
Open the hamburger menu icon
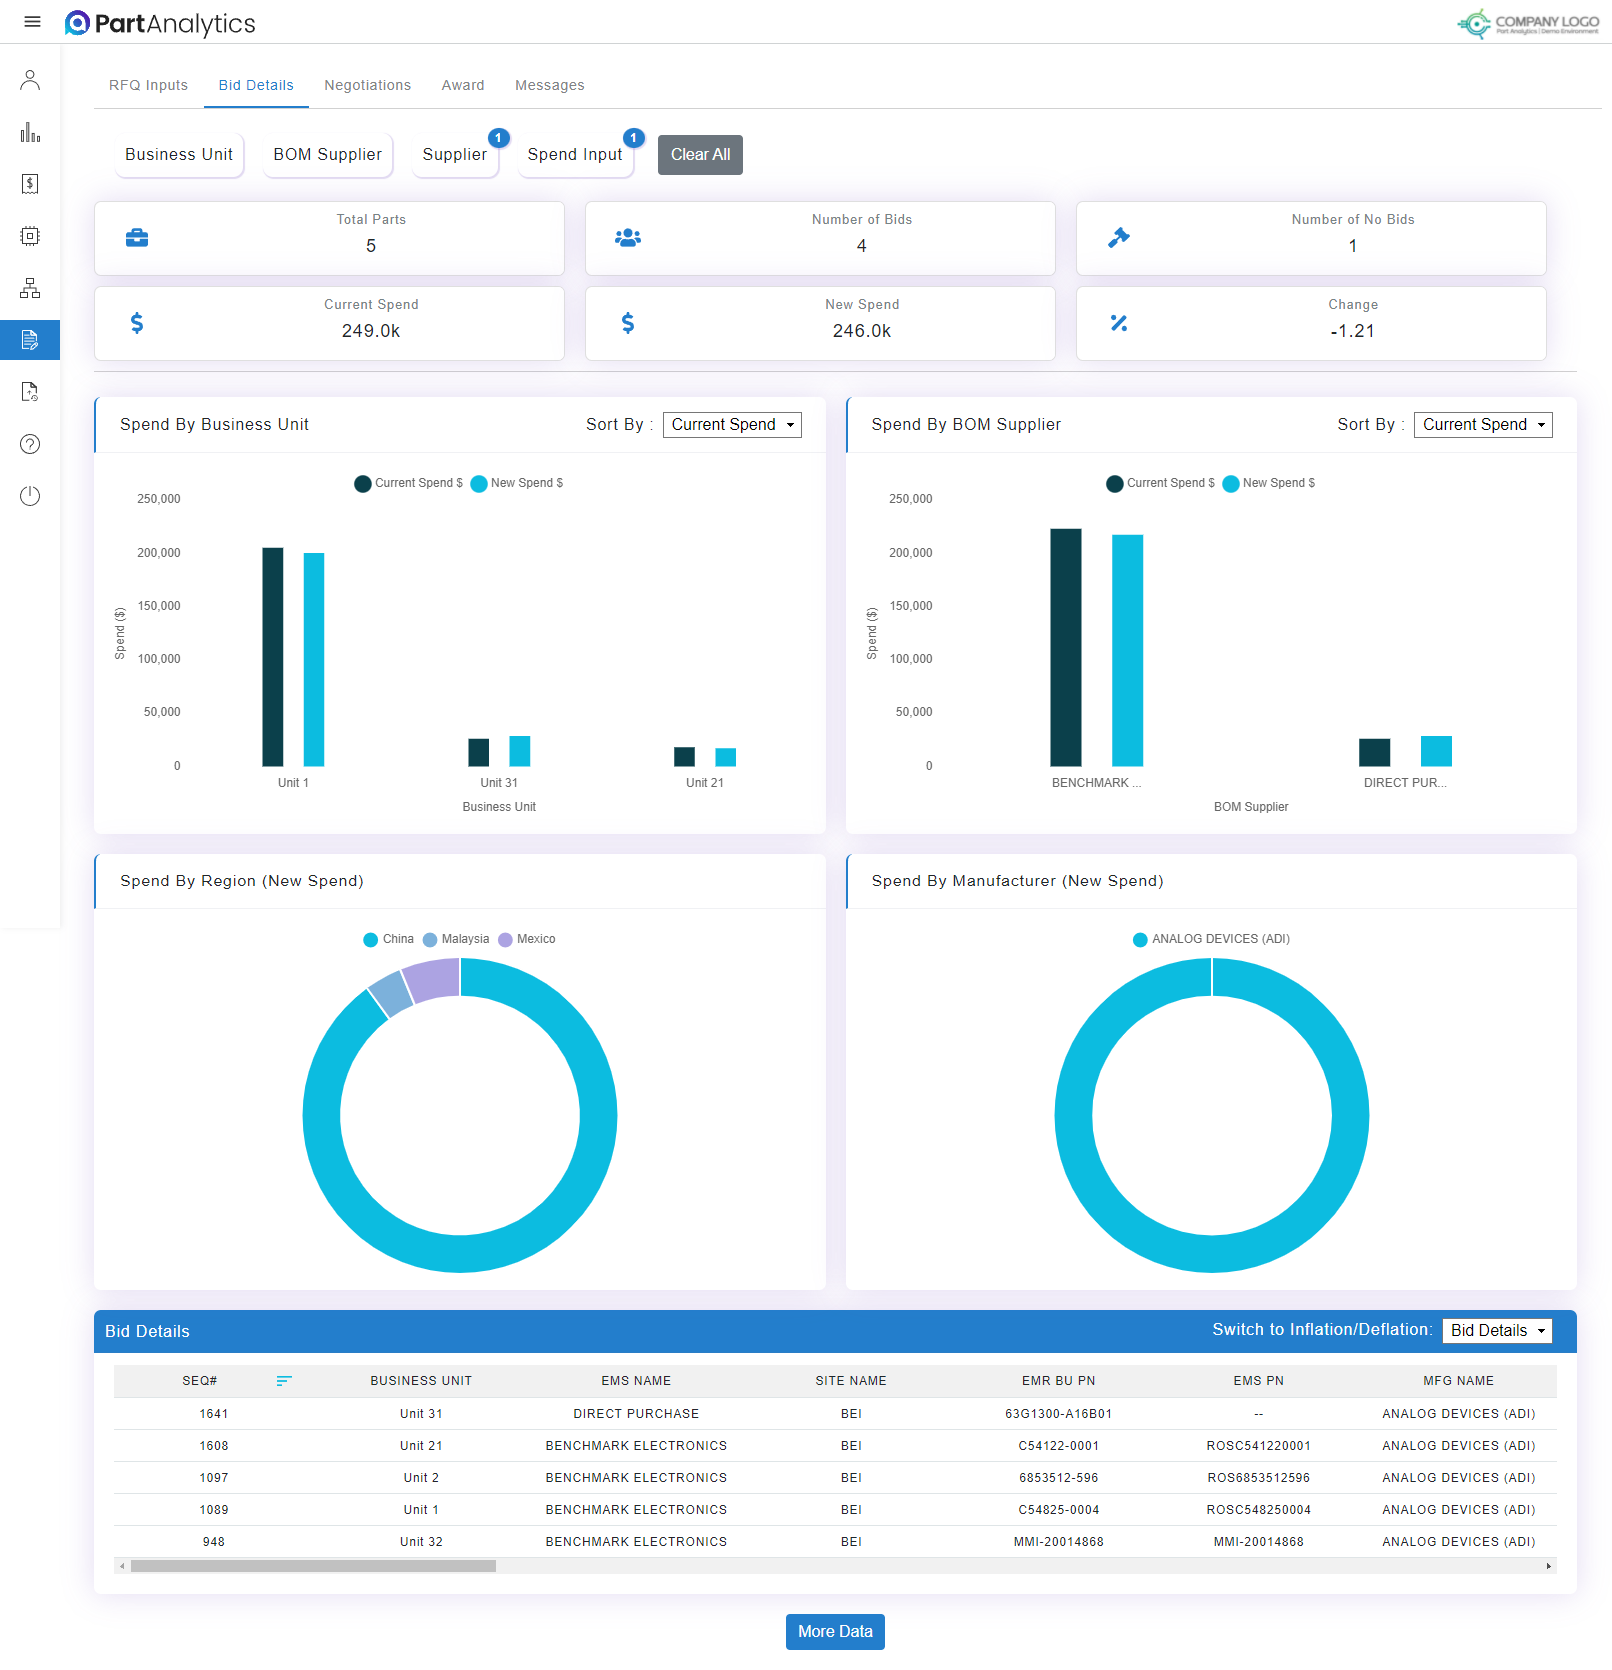click(32, 22)
